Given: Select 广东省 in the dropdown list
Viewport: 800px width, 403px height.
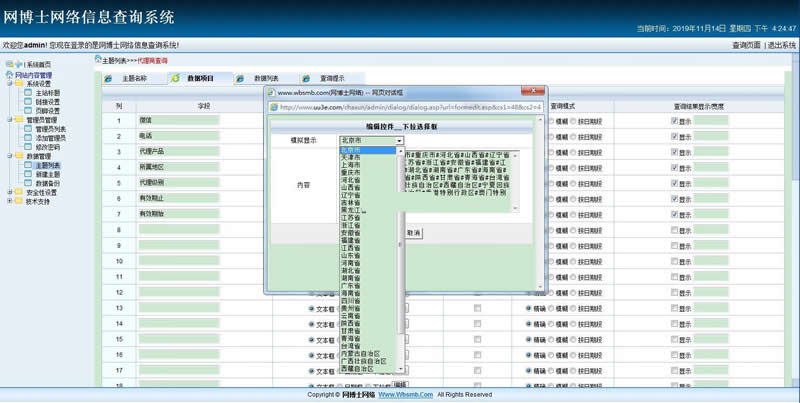Looking at the screenshot, I should coord(367,286).
